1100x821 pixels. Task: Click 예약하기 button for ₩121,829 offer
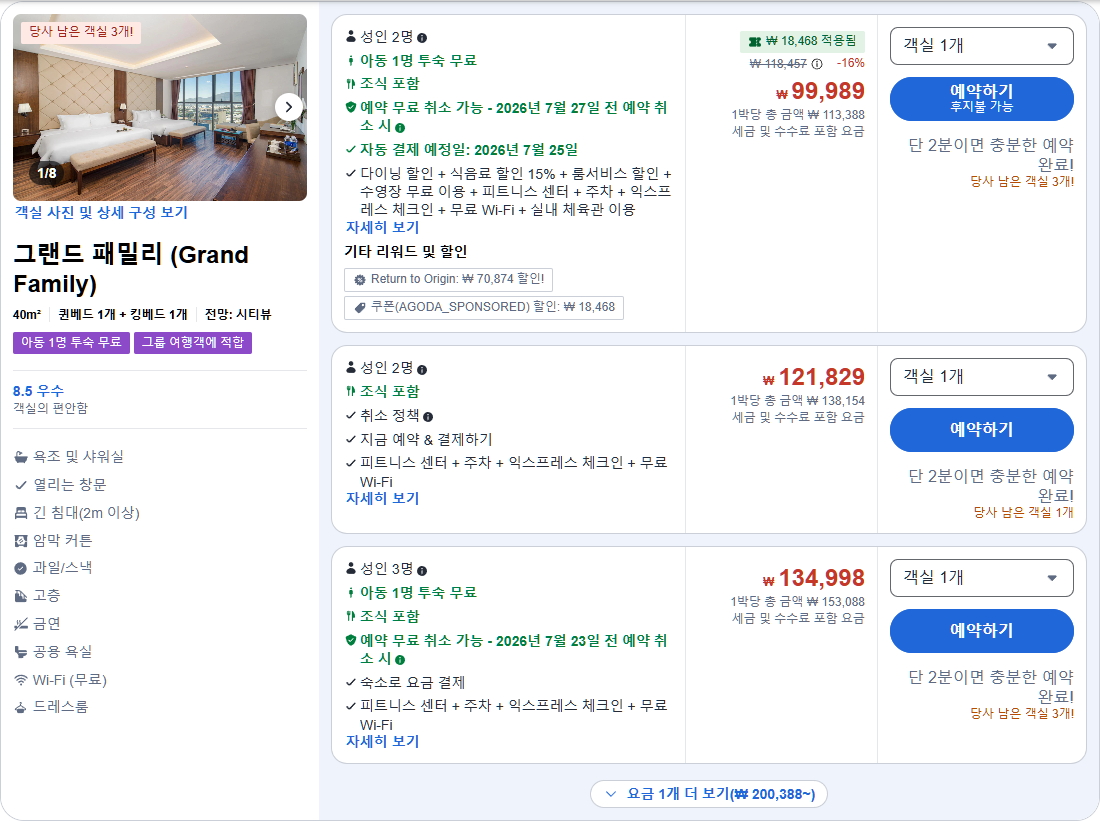pos(981,430)
